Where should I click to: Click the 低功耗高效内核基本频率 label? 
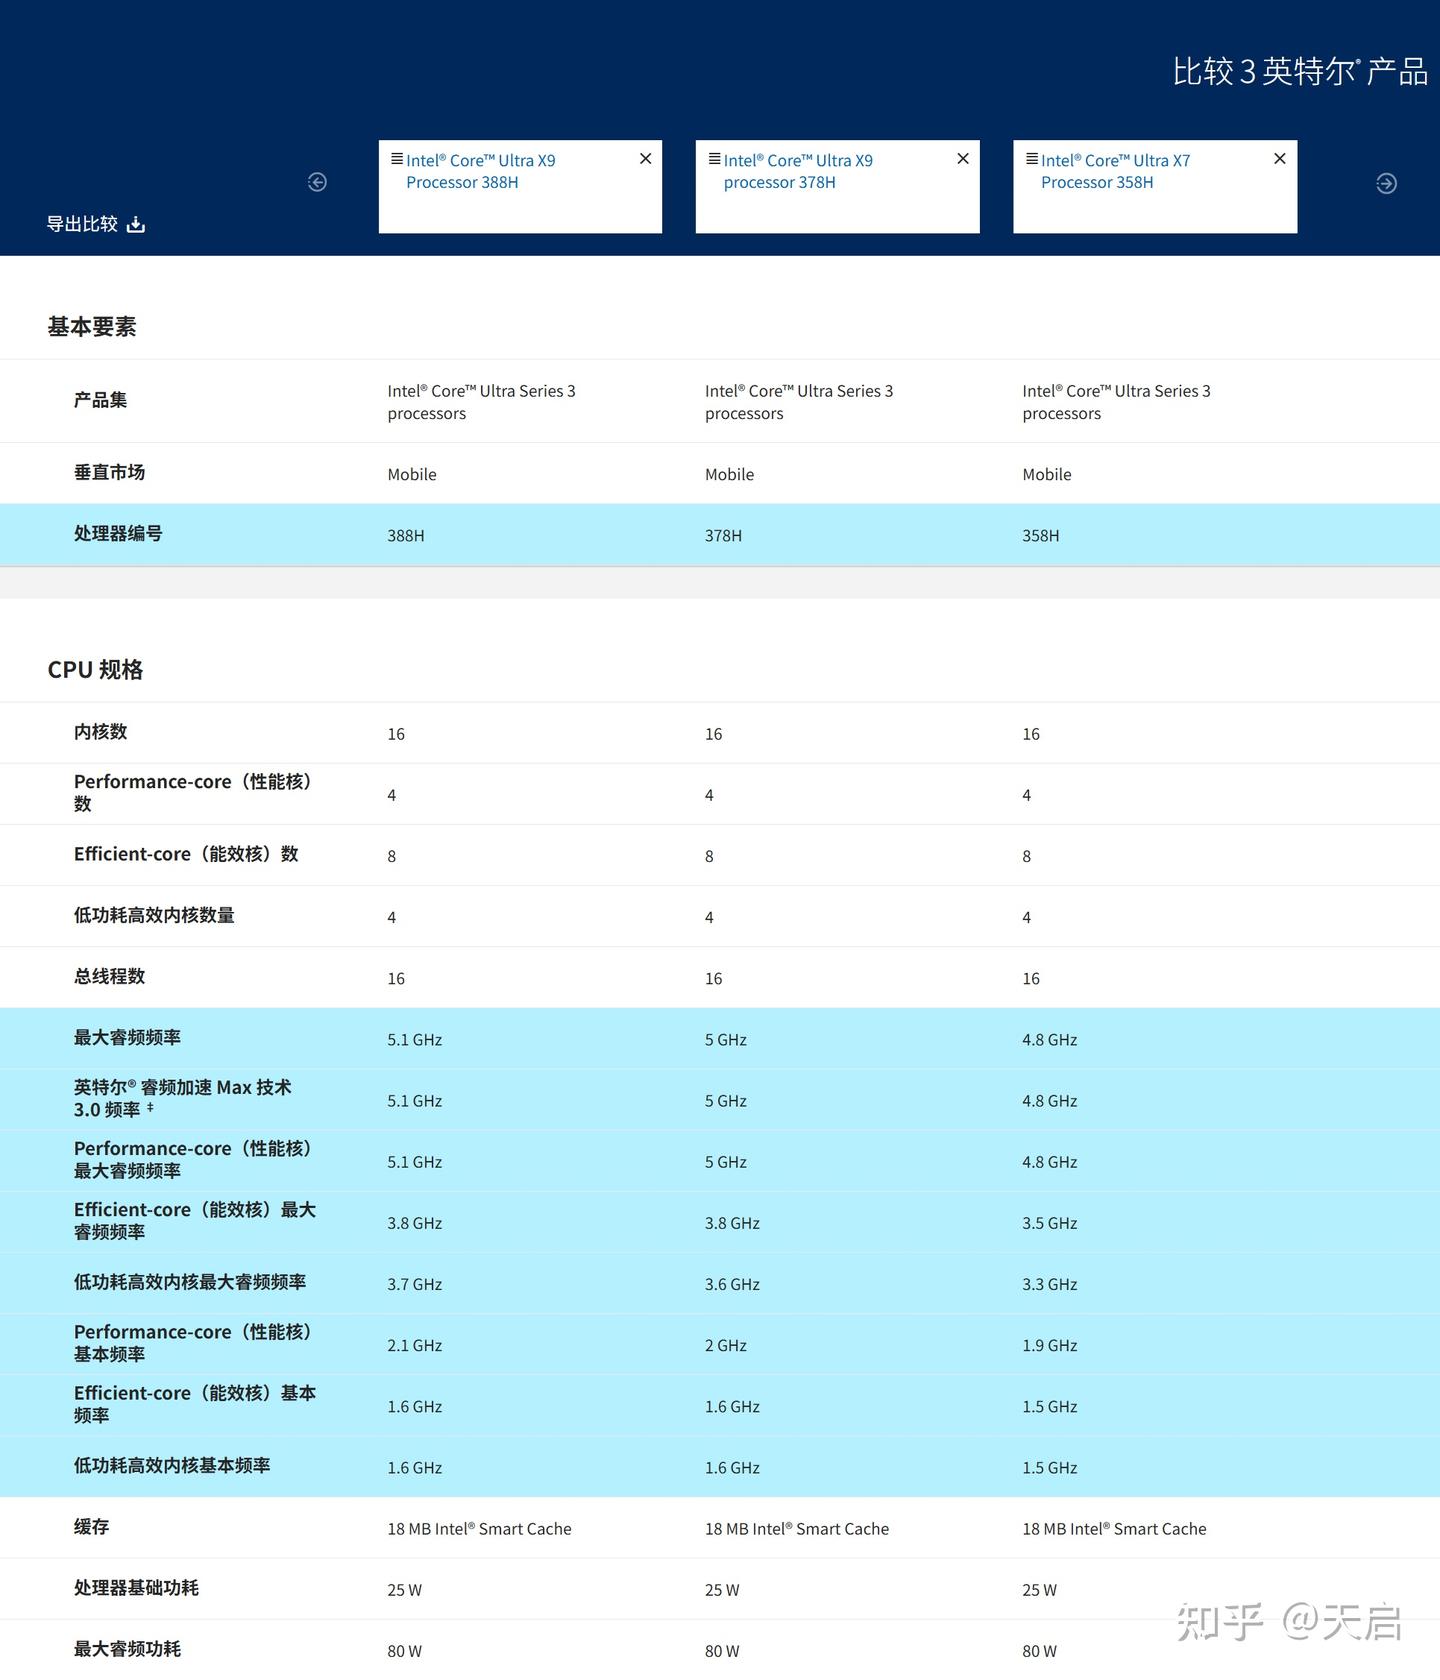172,1465
